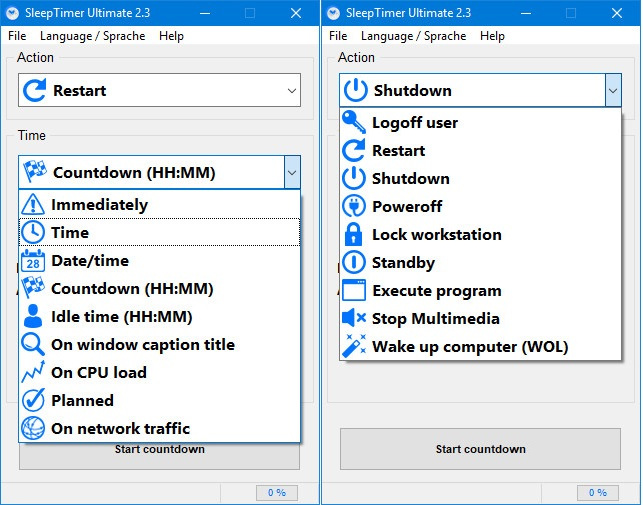This screenshot has height=505, width=643.
Task: Select the On CPU load graph icon
Action: [x=33, y=372]
